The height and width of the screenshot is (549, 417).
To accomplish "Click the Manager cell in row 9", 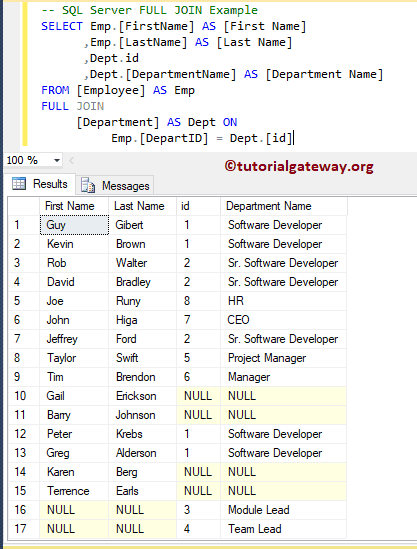I will [x=284, y=377].
